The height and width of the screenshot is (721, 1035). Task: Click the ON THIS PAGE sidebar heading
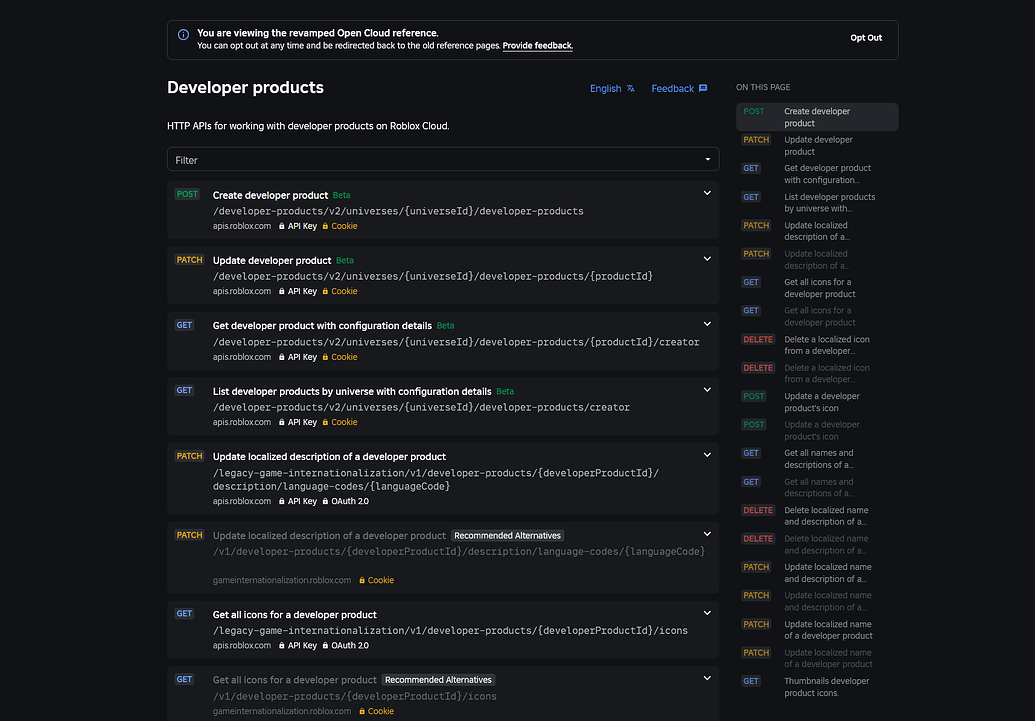click(763, 87)
